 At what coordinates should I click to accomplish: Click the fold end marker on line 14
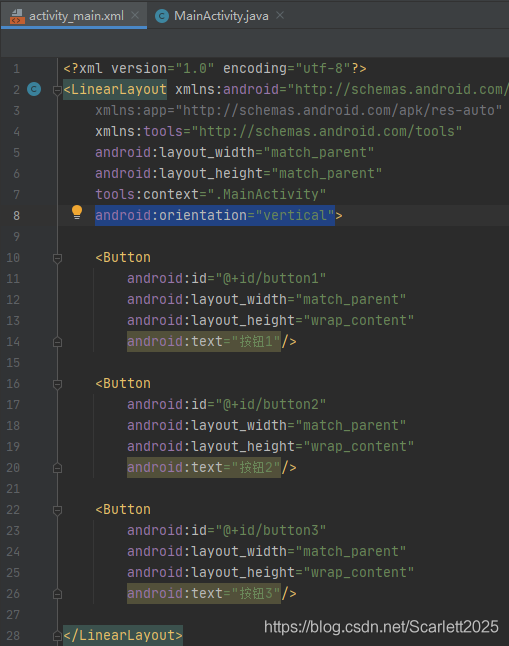57,342
